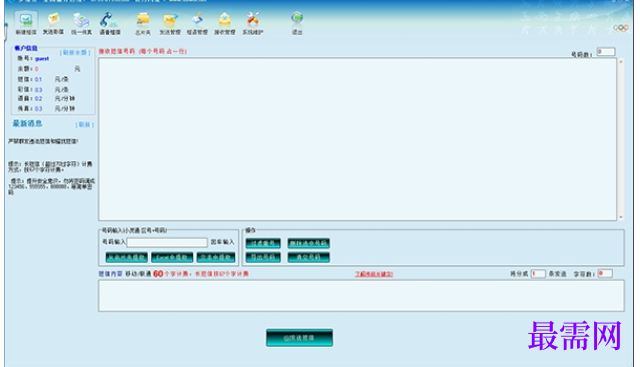Viewport: 640px width, 367px height.
Task: Click the red 60 character count text
Action: pyautogui.click(x=158, y=274)
